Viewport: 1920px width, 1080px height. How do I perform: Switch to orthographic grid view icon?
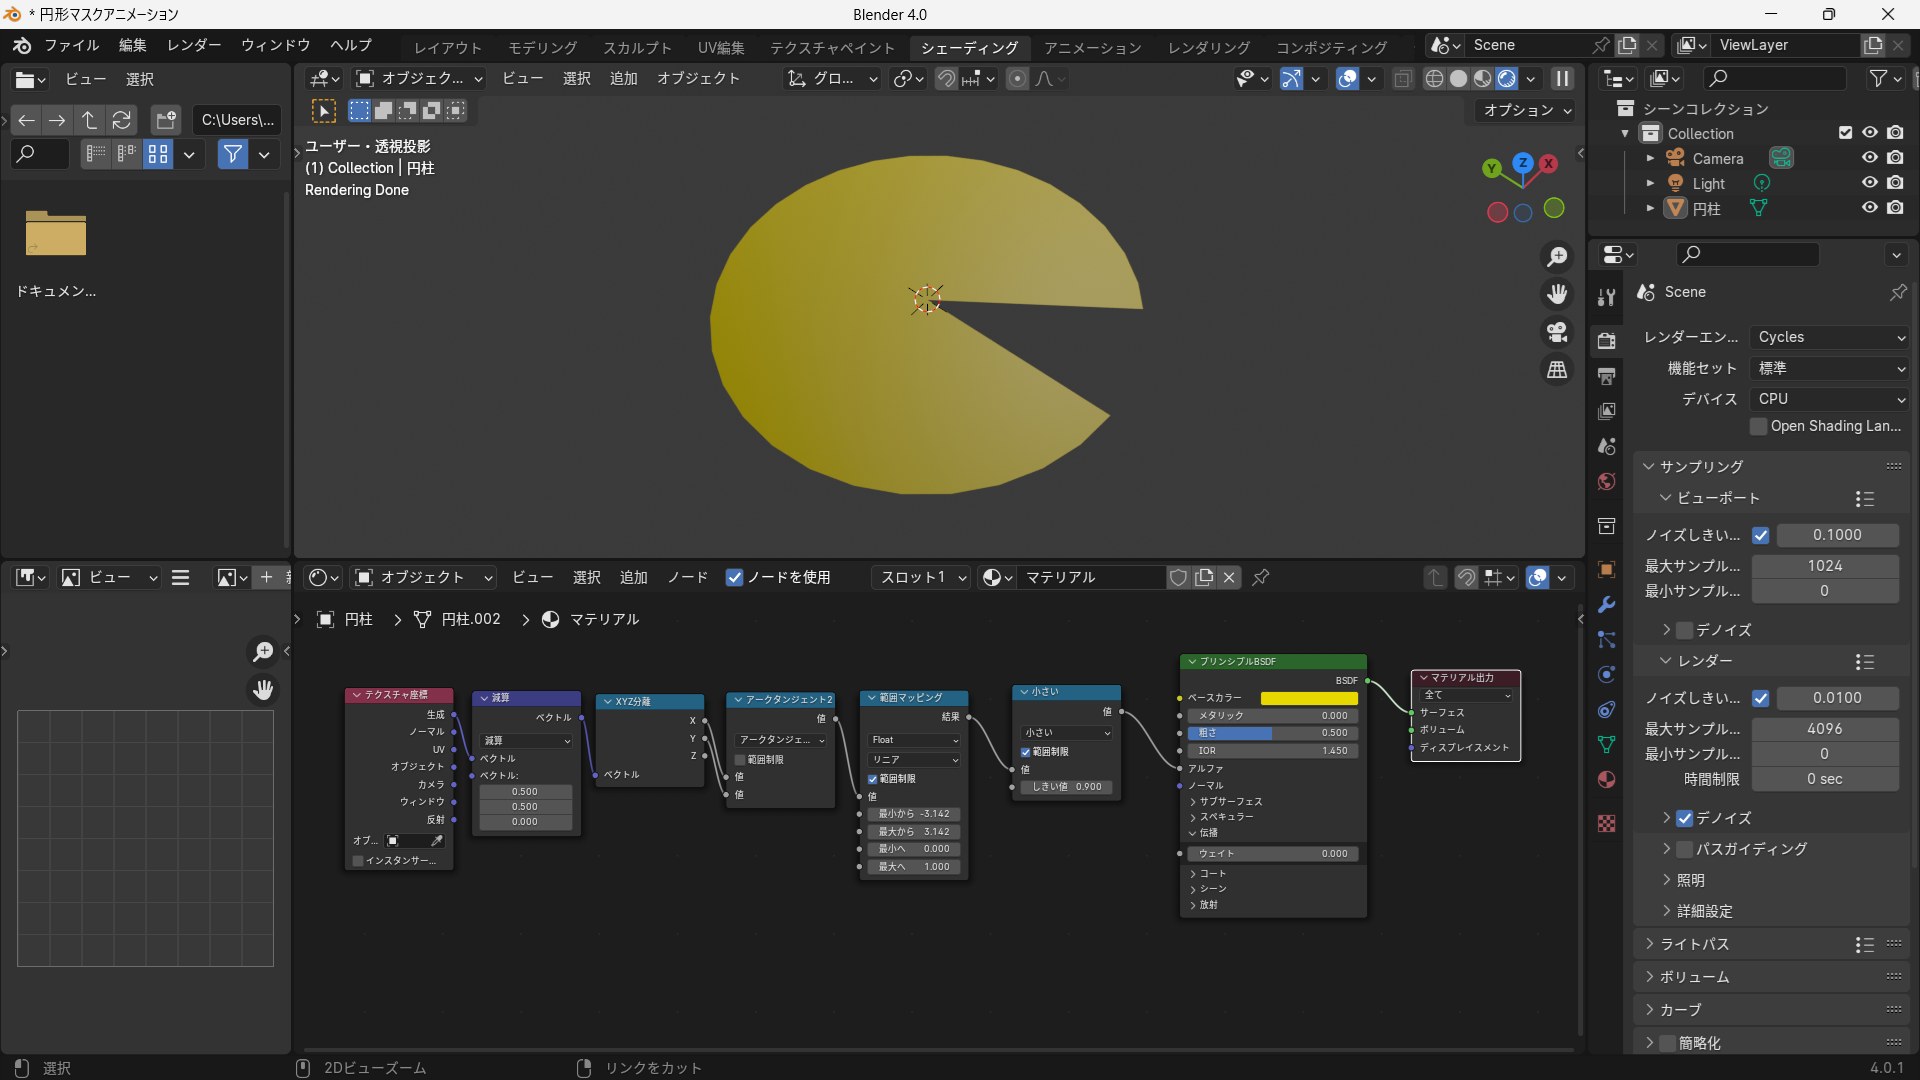1557,370
